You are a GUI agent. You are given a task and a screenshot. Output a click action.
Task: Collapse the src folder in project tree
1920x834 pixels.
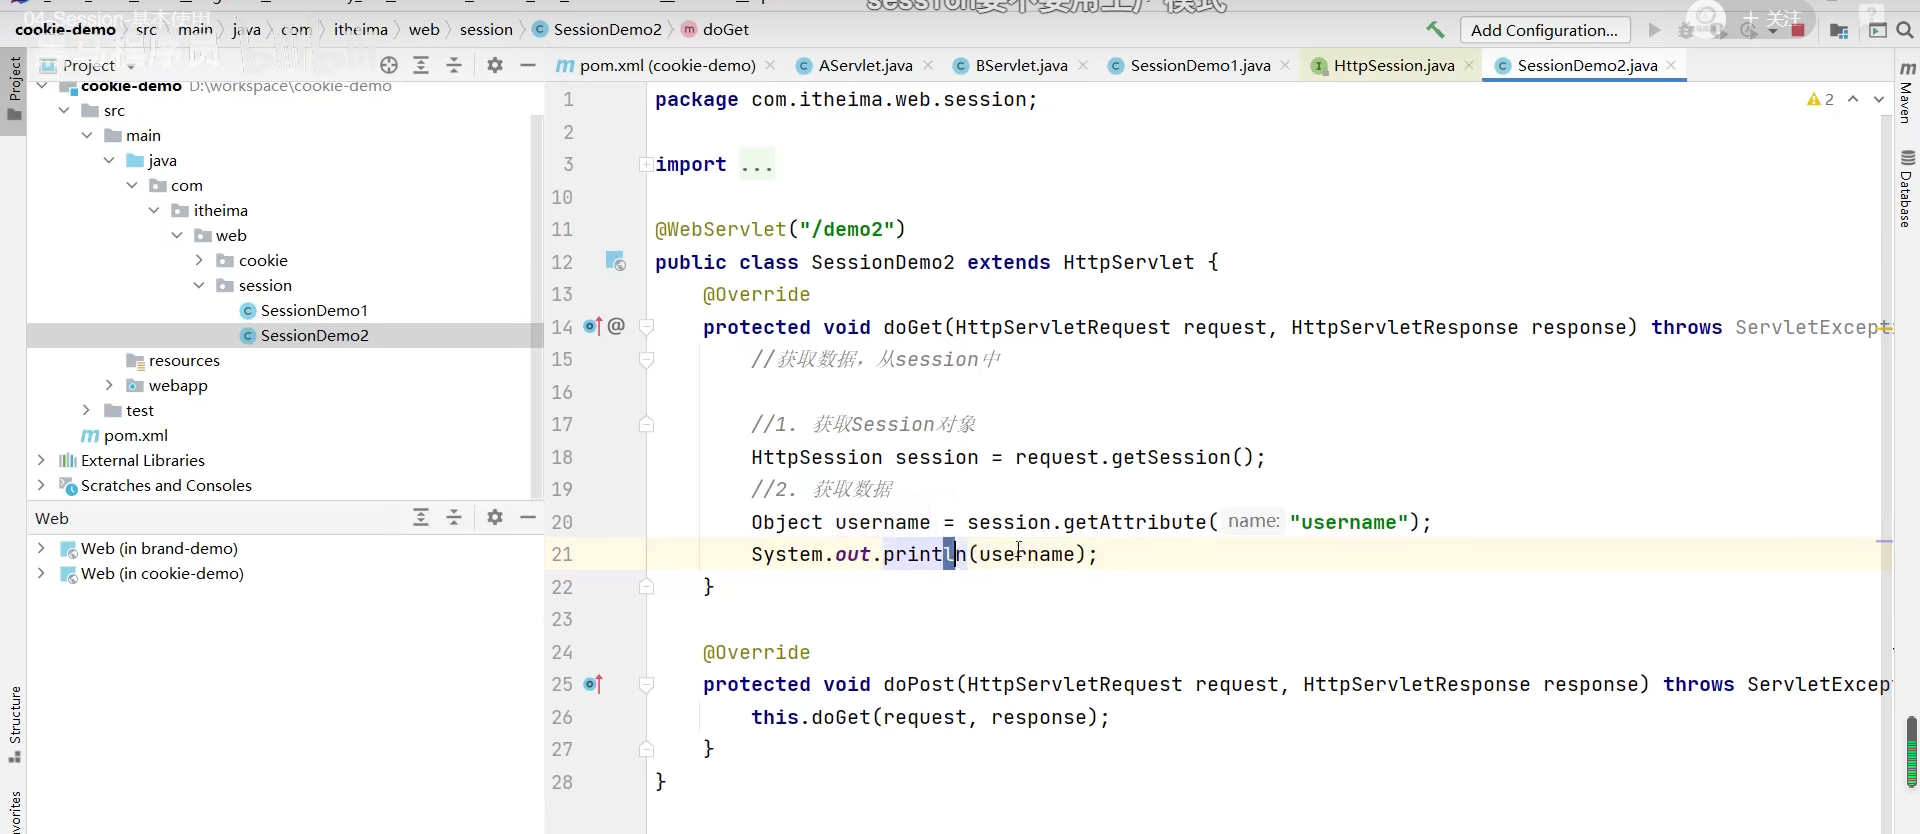coord(64,110)
